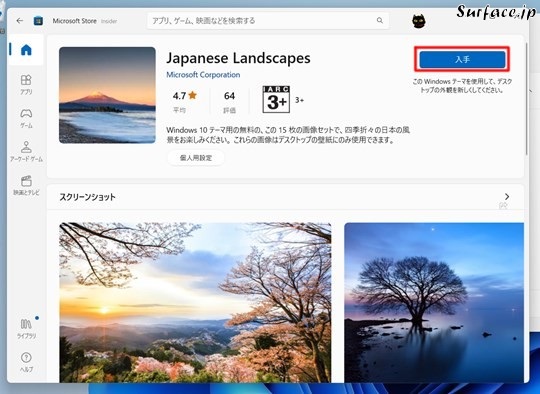Click the IARC 3+ rating badge
The height and width of the screenshot is (394, 540).
point(276,100)
